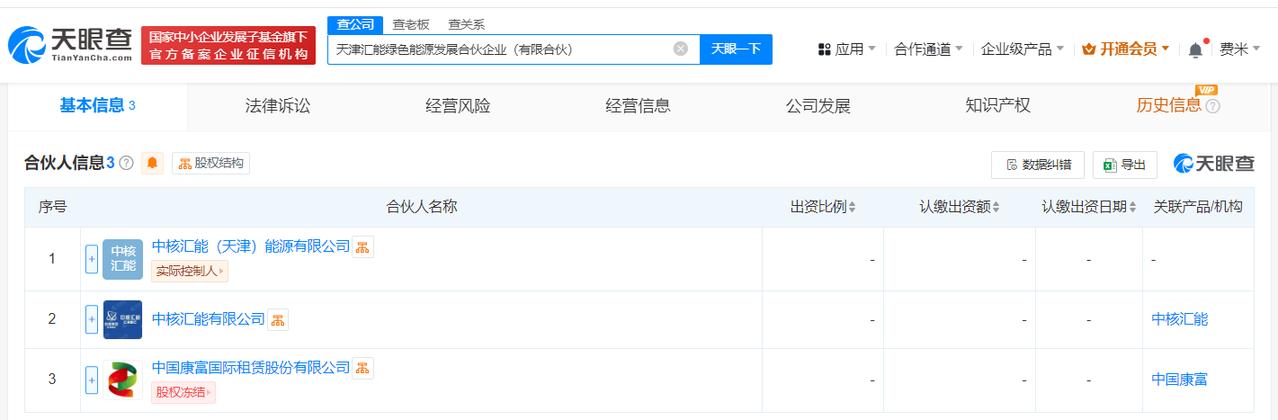Click the 中国康富 company logo thumbnail

pos(123,380)
